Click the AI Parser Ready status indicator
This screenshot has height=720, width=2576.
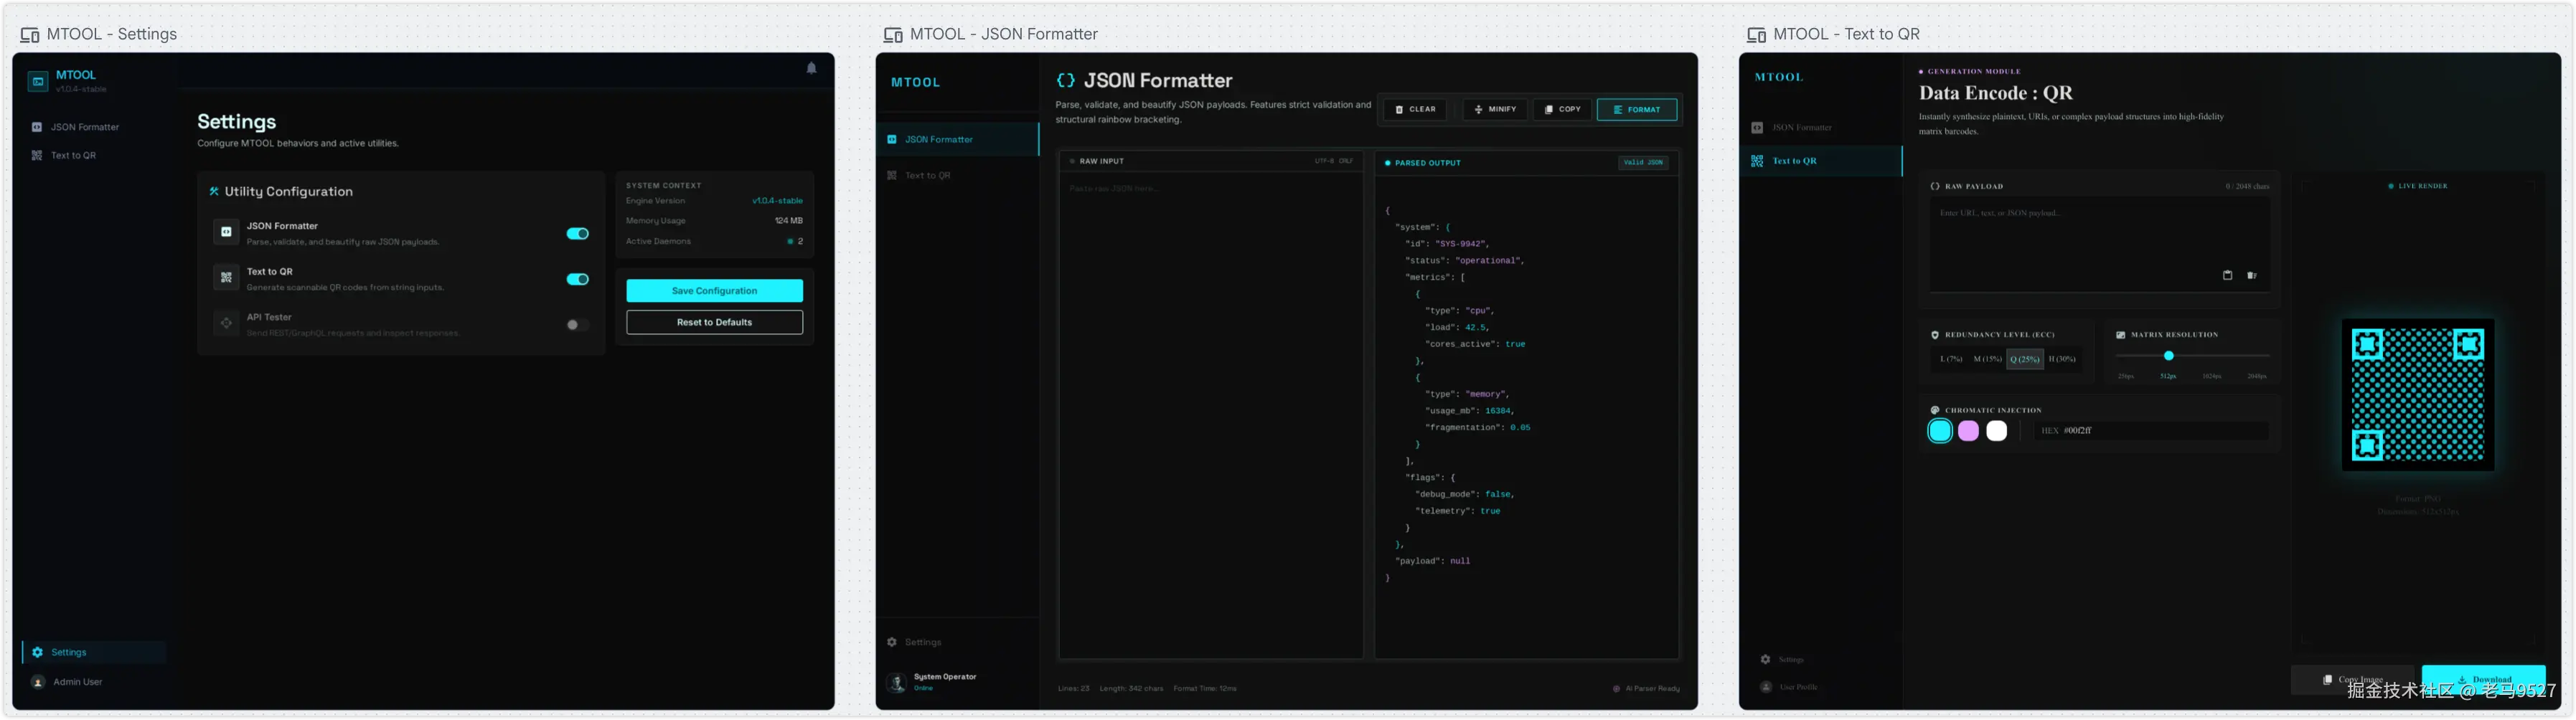coord(1646,688)
